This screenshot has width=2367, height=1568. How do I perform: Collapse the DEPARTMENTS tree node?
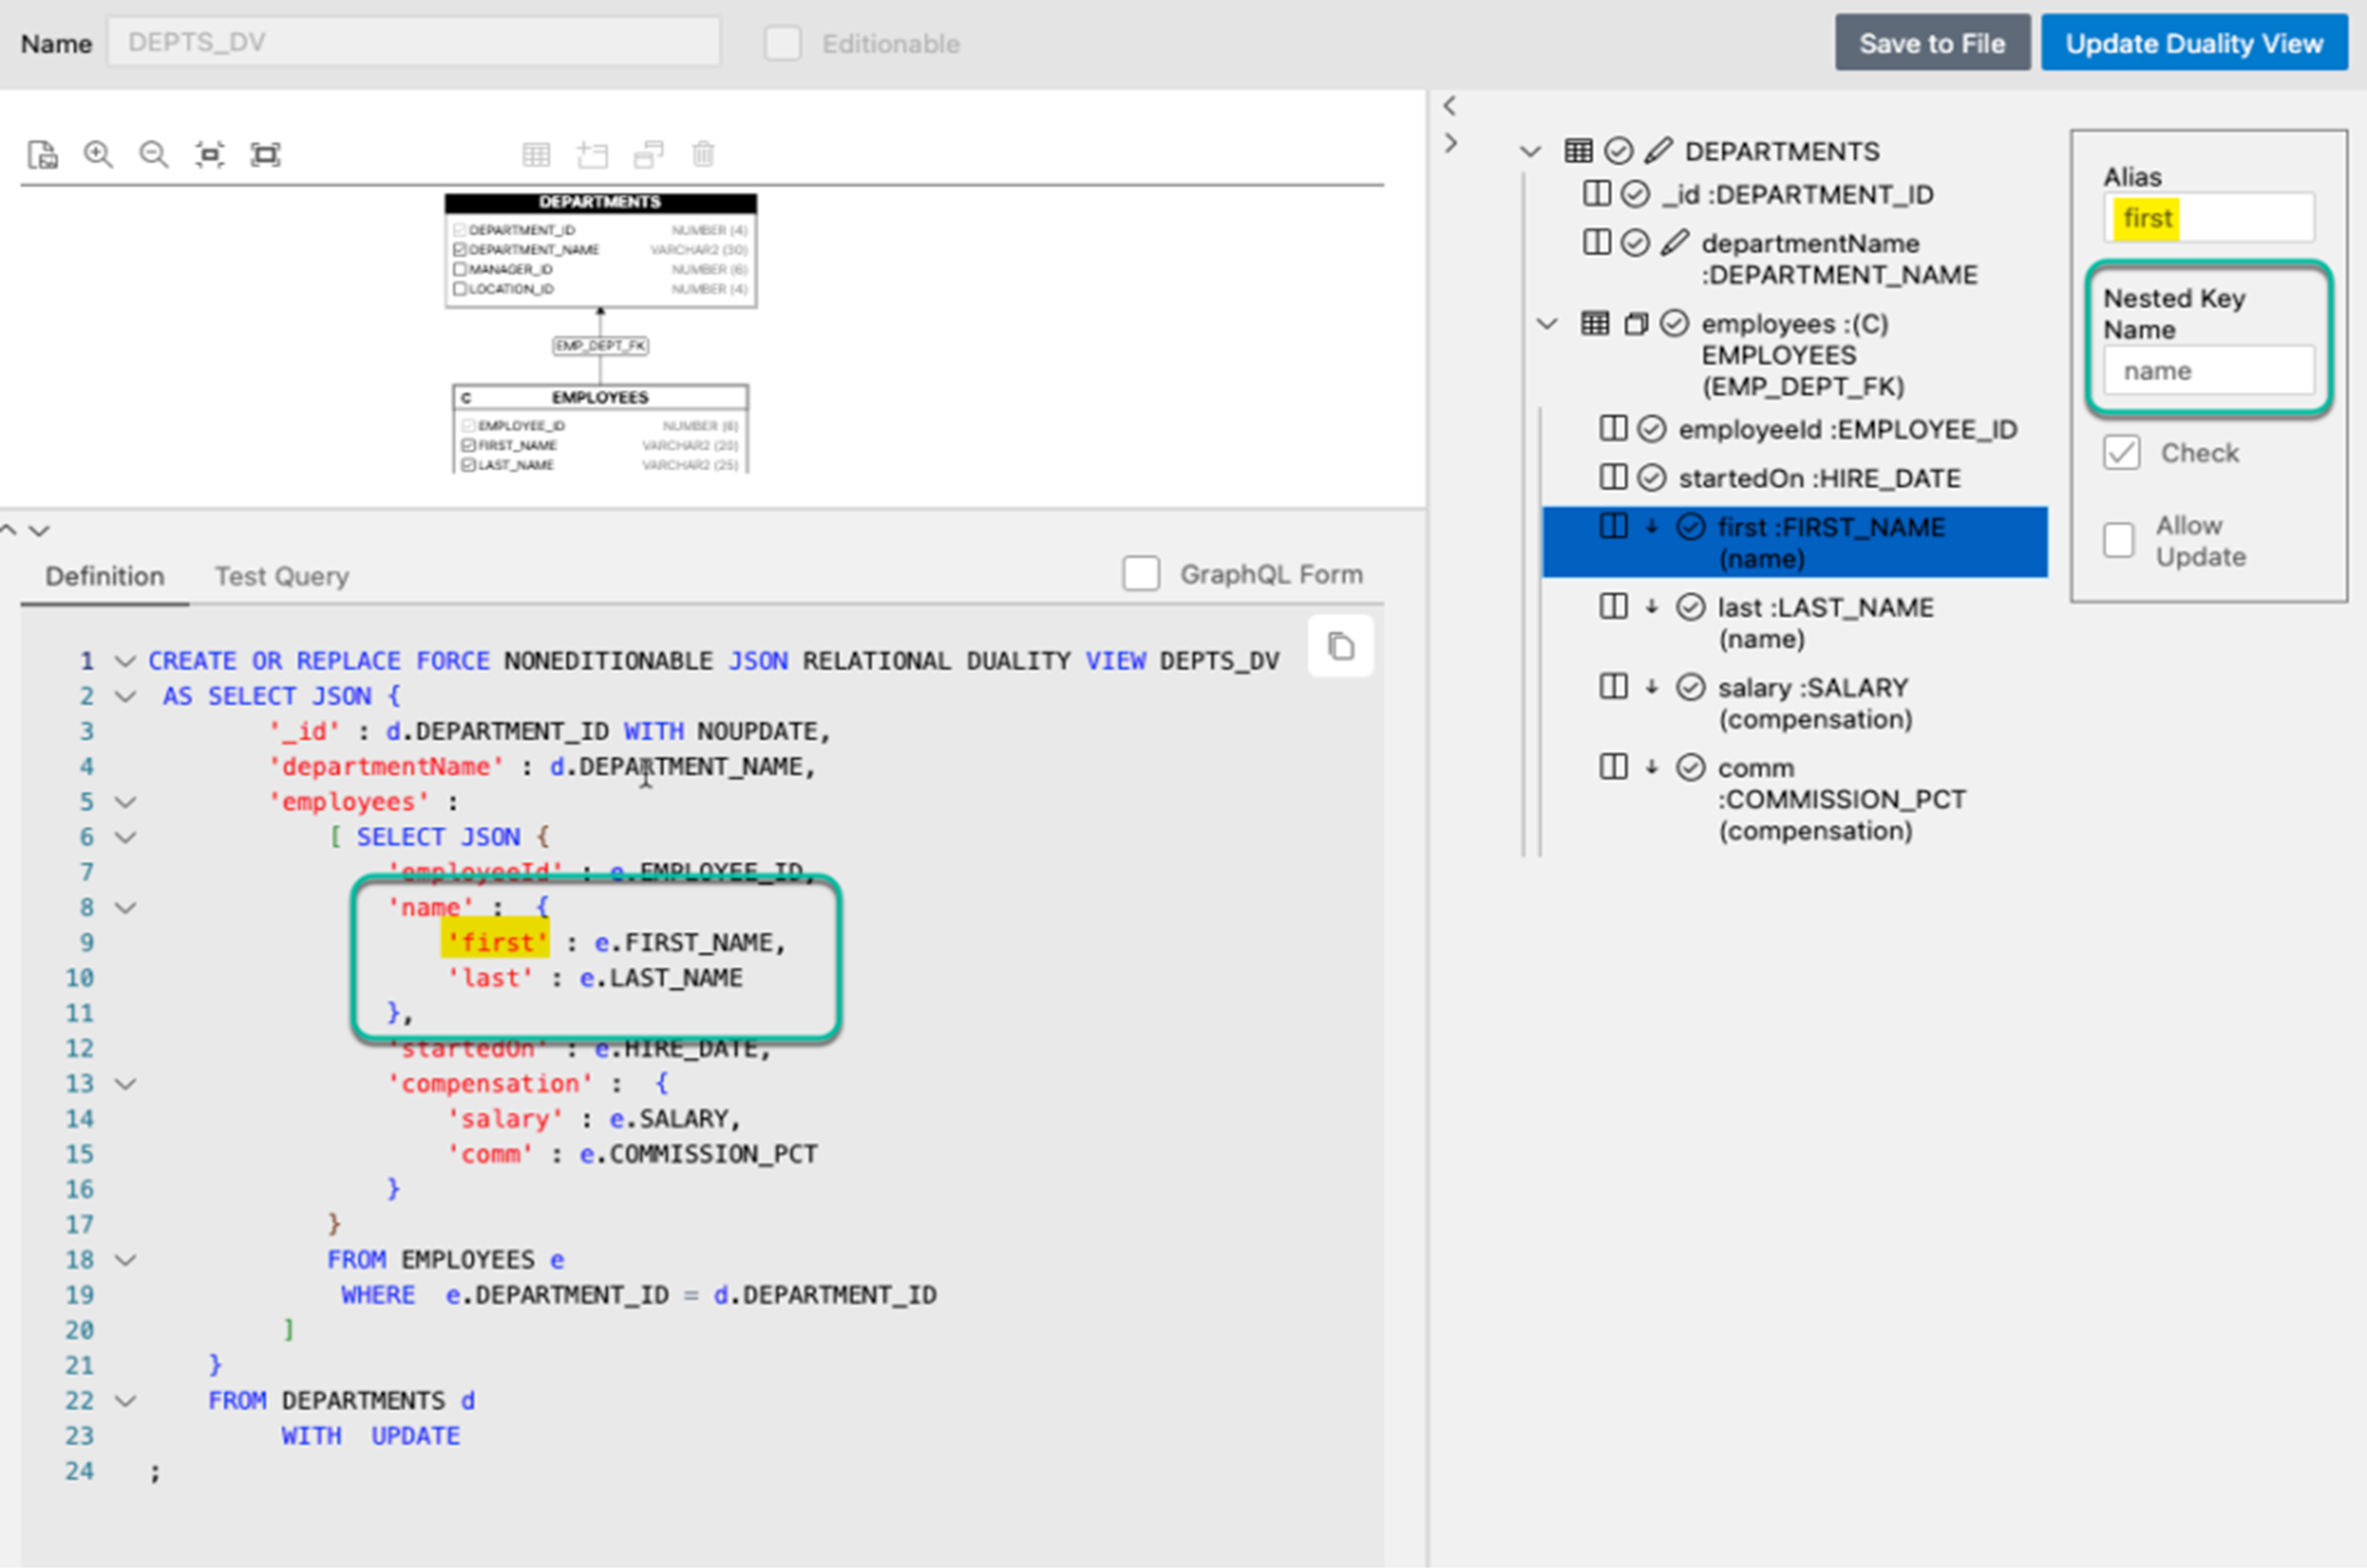click(x=1530, y=152)
